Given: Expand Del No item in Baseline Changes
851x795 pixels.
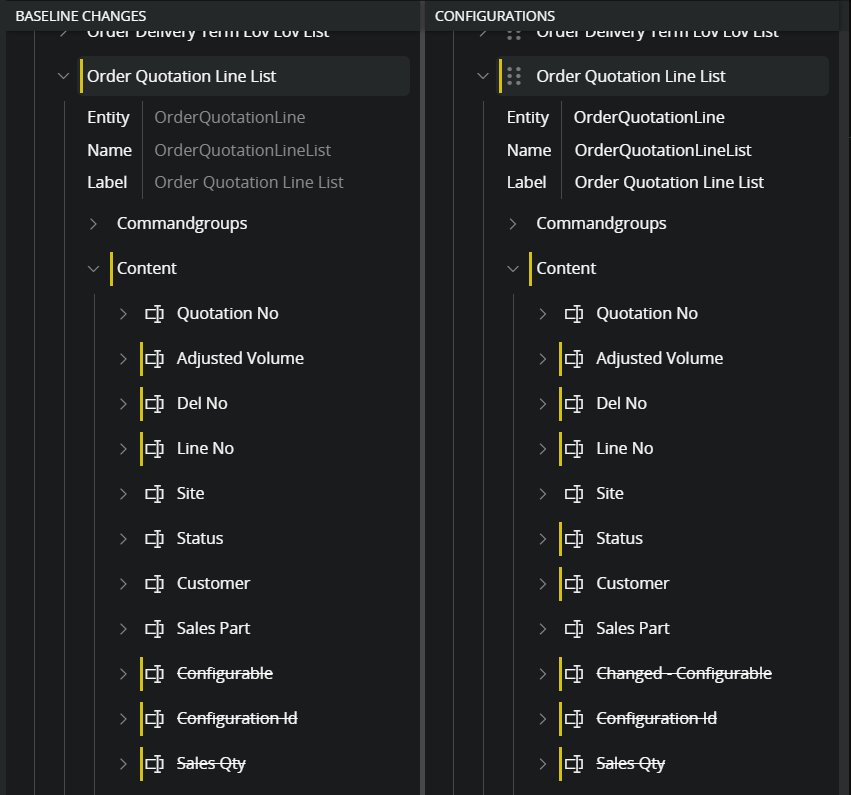Looking at the screenshot, I should [124, 404].
